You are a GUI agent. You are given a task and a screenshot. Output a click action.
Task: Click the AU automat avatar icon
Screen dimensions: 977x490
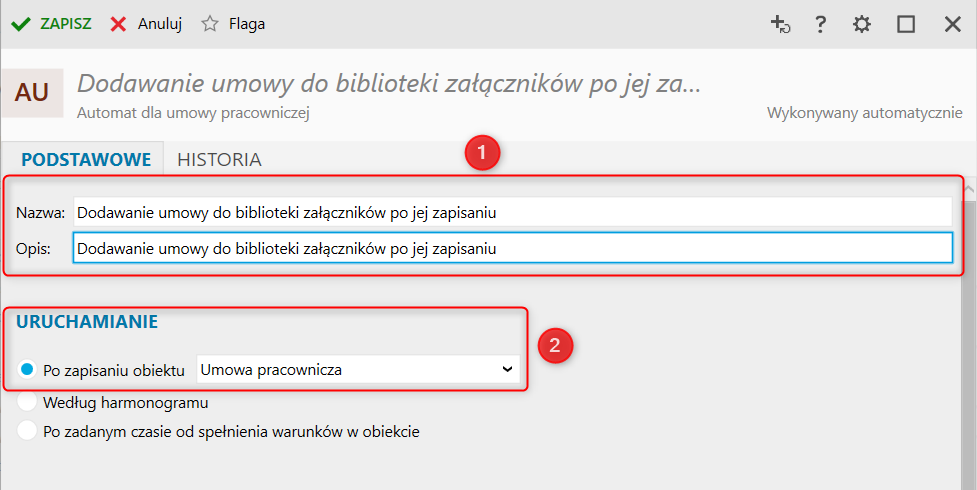pos(32,93)
